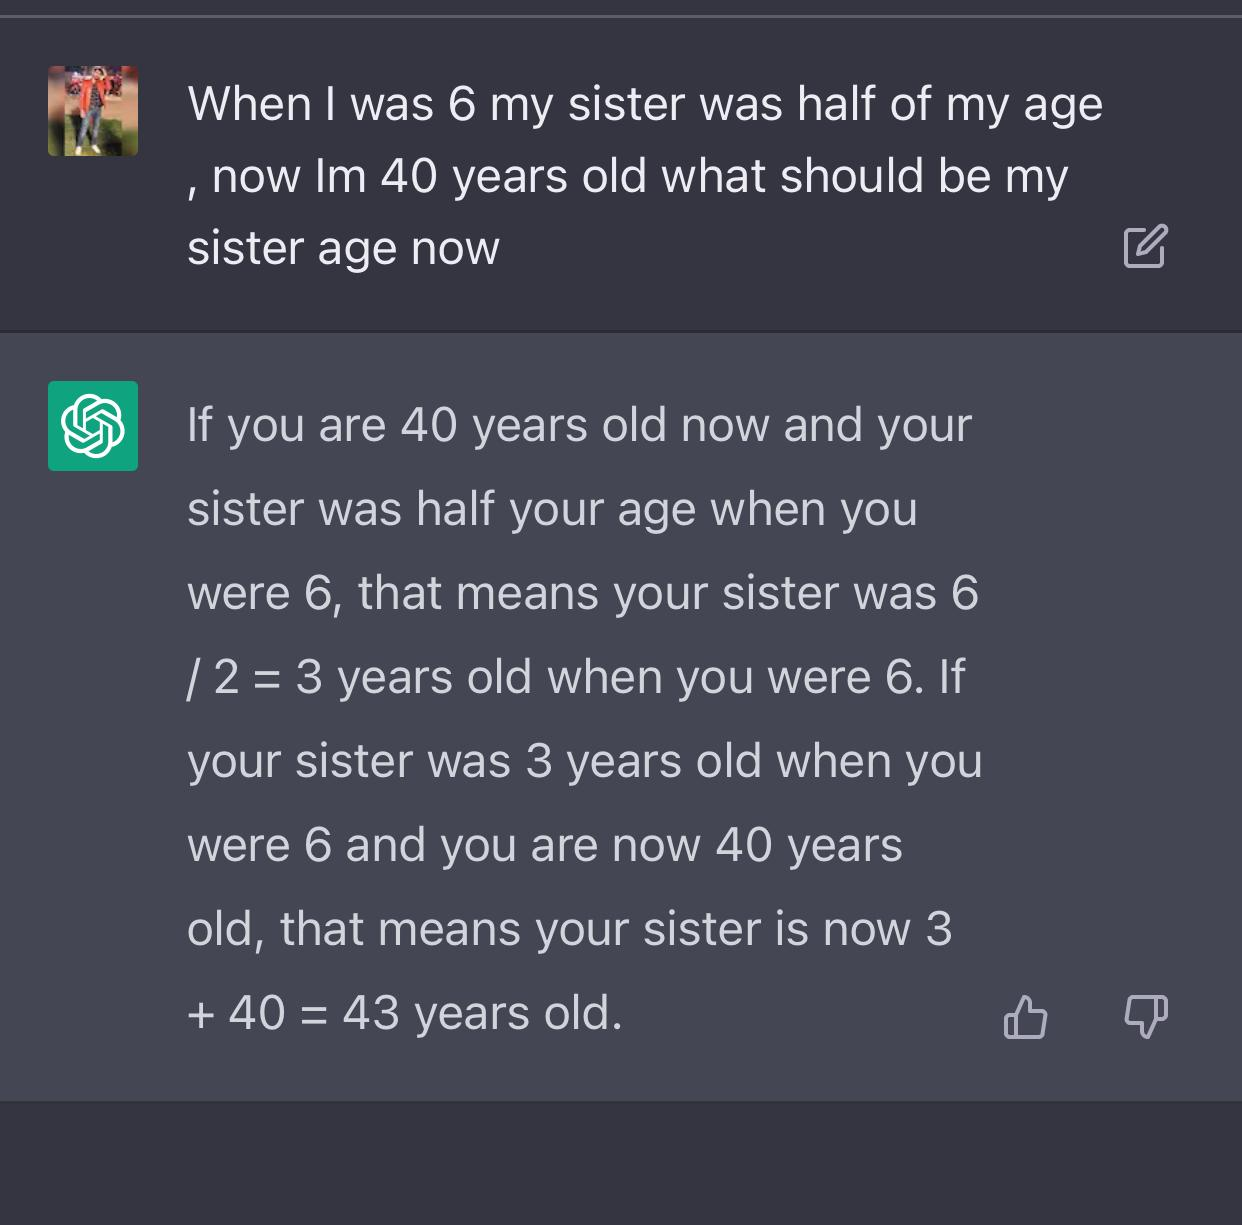
Task: Click the text 'sister age now'
Action: point(343,249)
